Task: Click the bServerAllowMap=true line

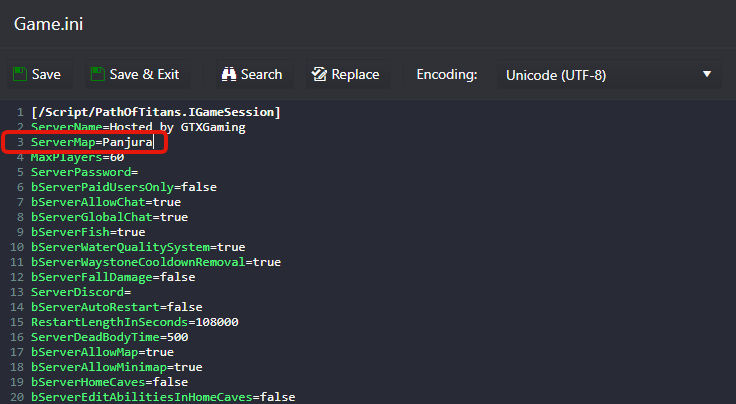Action: coord(102,352)
